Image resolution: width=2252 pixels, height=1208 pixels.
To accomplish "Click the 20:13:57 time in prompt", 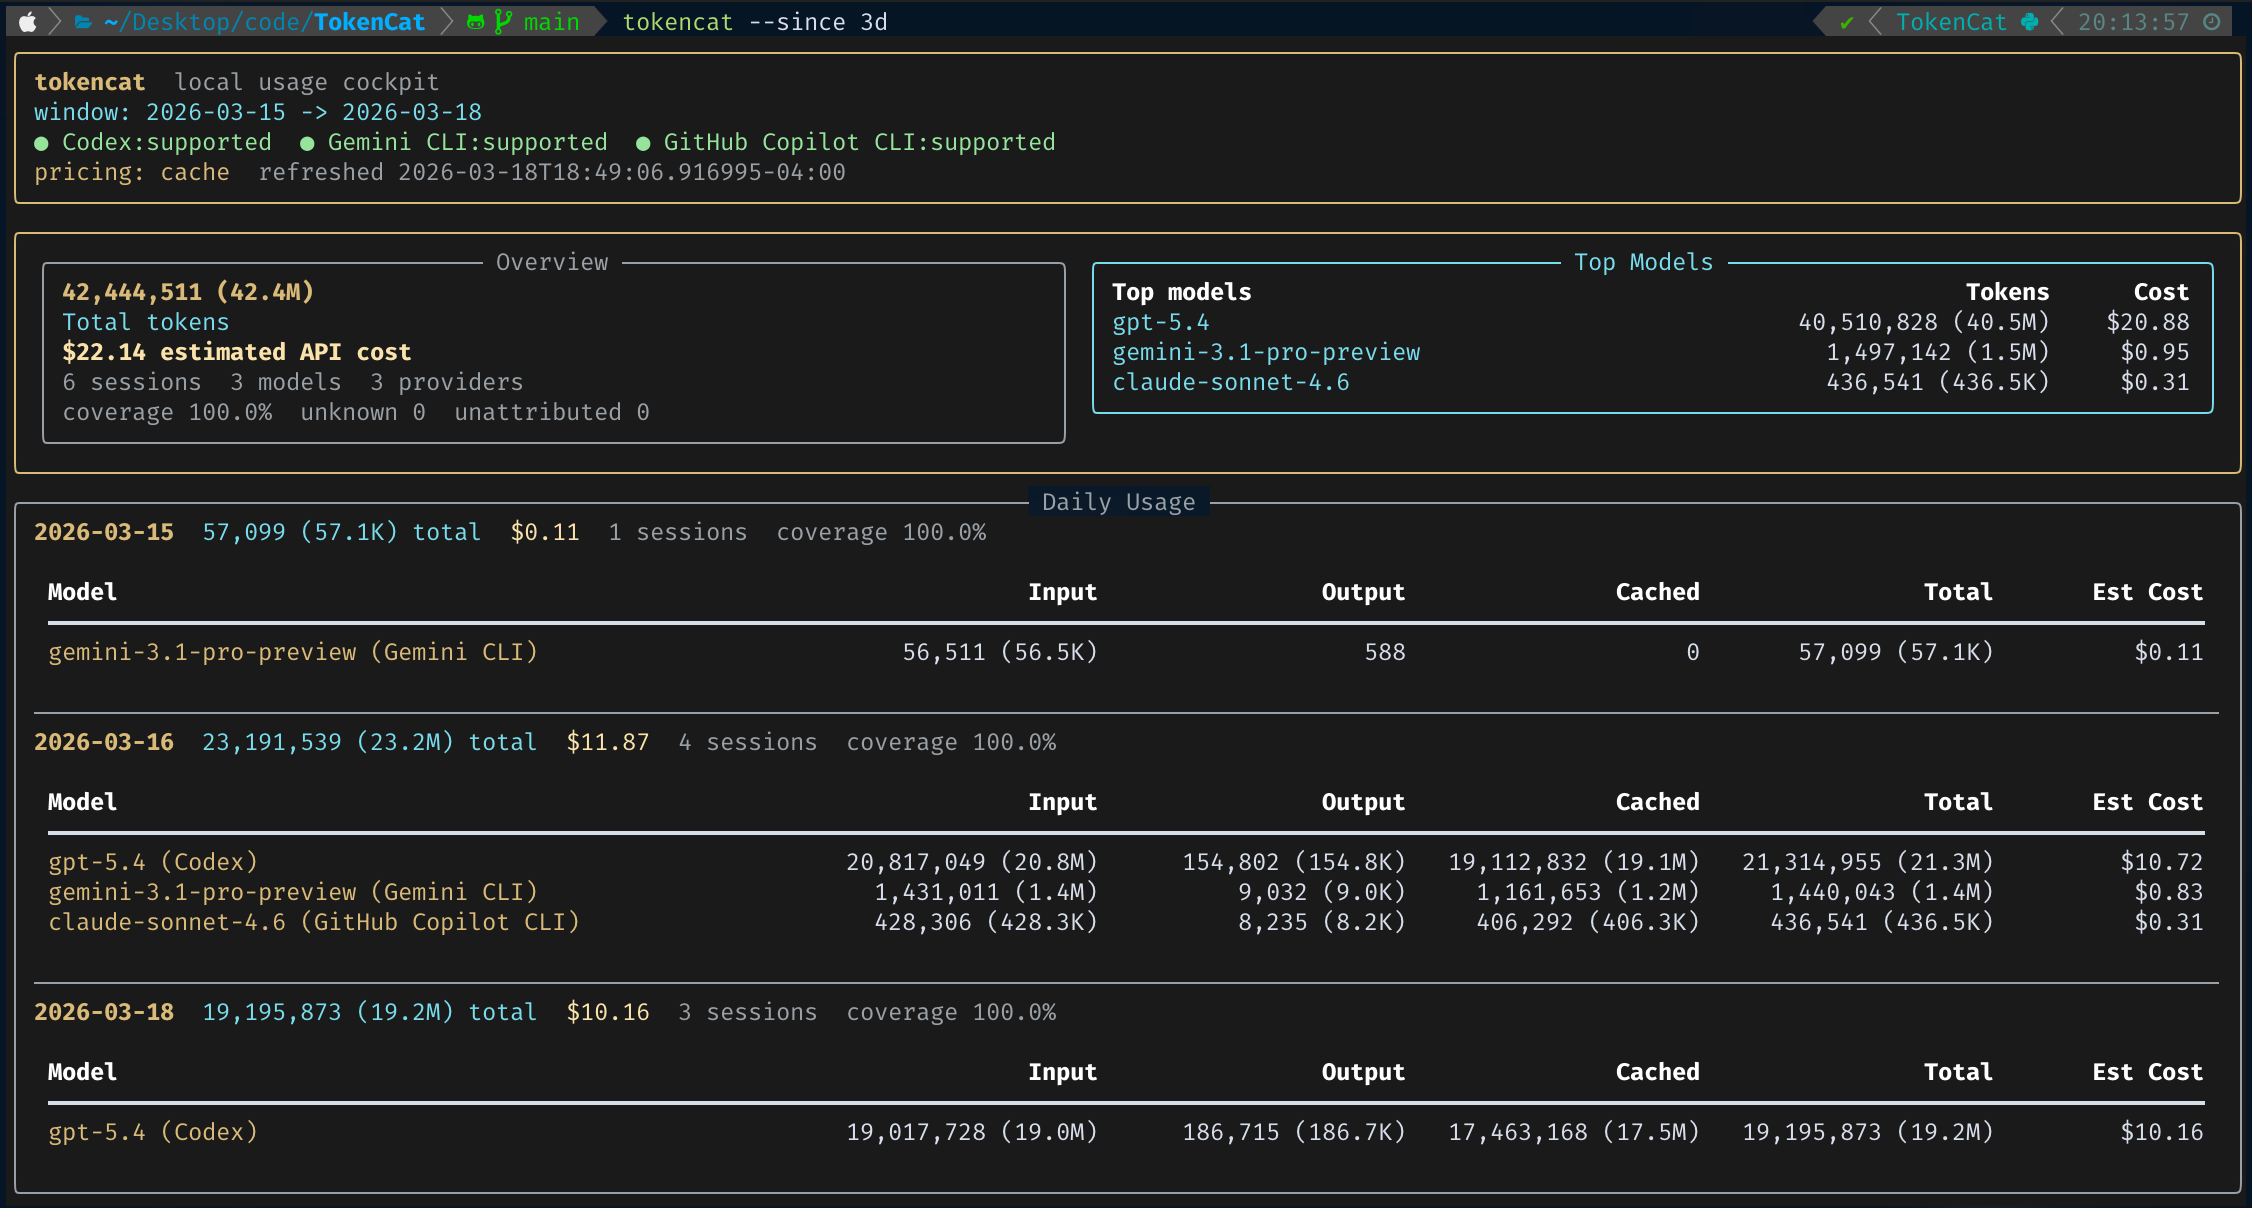I will [2134, 22].
